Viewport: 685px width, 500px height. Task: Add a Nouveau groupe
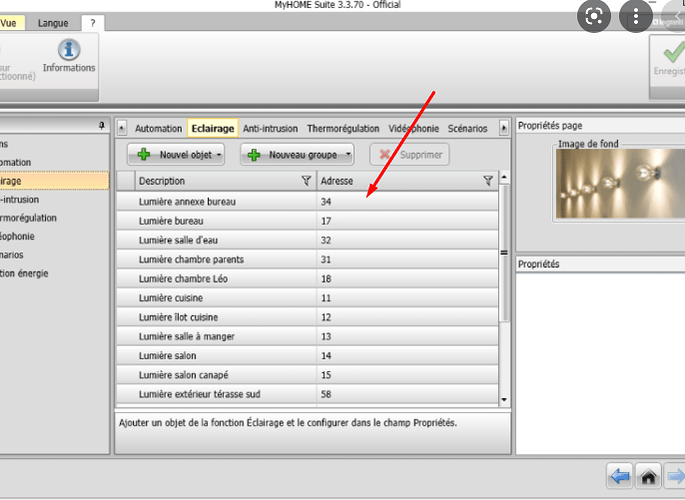tap(297, 155)
